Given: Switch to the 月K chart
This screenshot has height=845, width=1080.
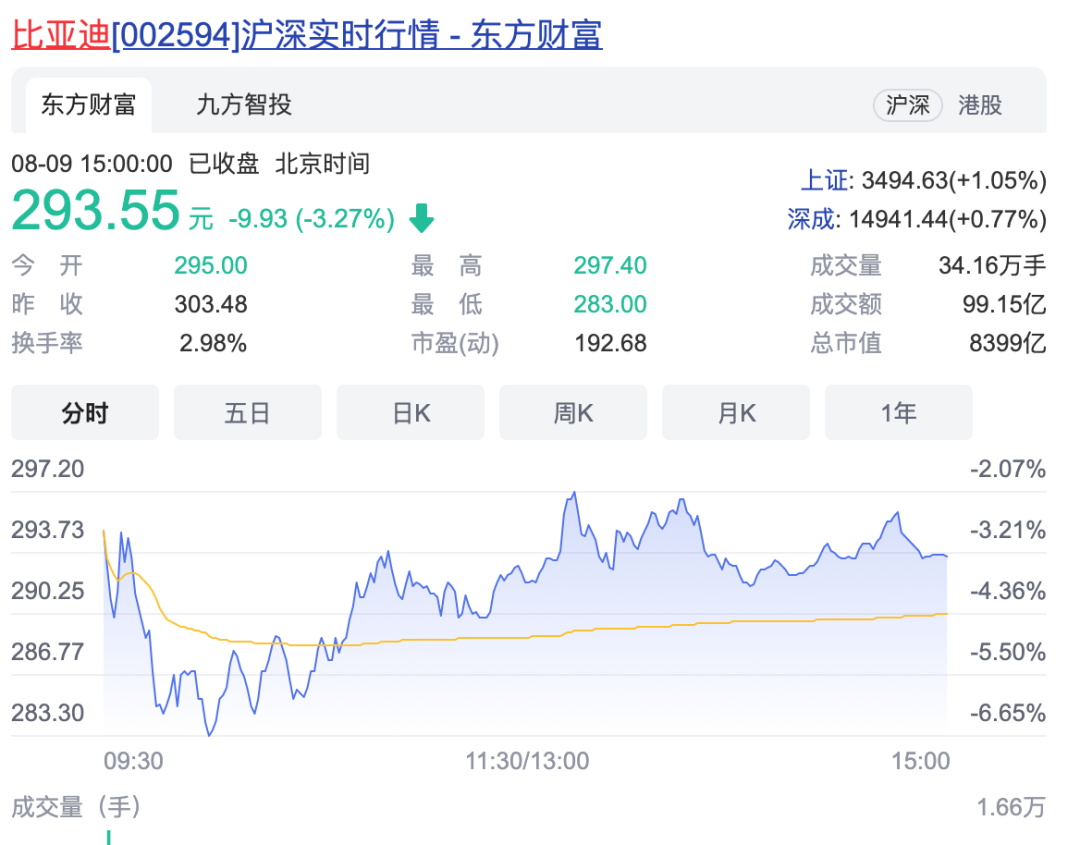Looking at the screenshot, I should point(736,413).
